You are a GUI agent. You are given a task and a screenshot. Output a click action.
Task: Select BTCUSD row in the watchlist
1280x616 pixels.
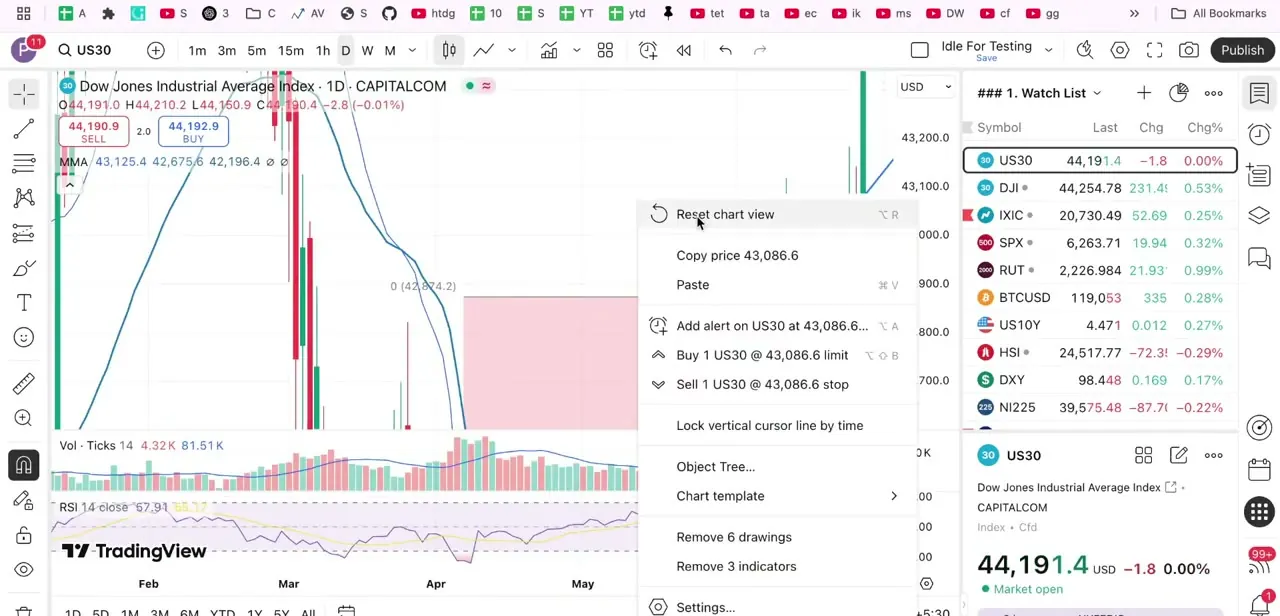click(x=1100, y=298)
